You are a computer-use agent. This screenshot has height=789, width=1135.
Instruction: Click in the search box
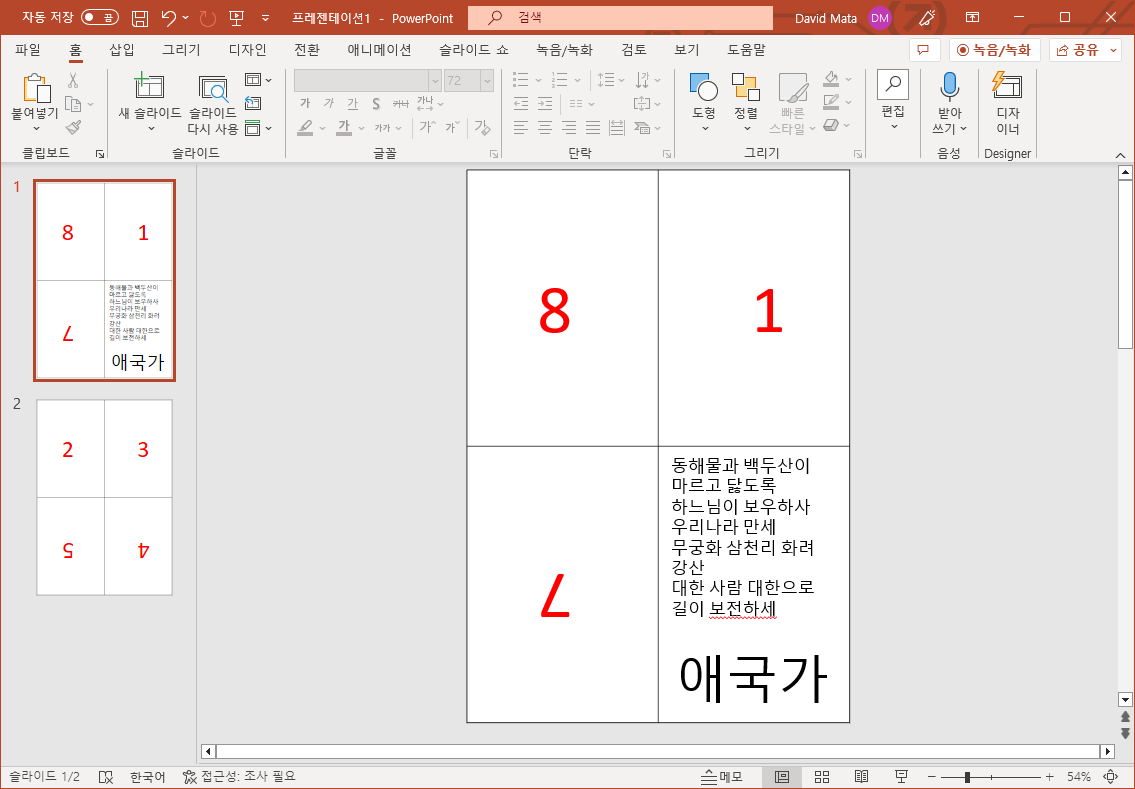coord(620,17)
